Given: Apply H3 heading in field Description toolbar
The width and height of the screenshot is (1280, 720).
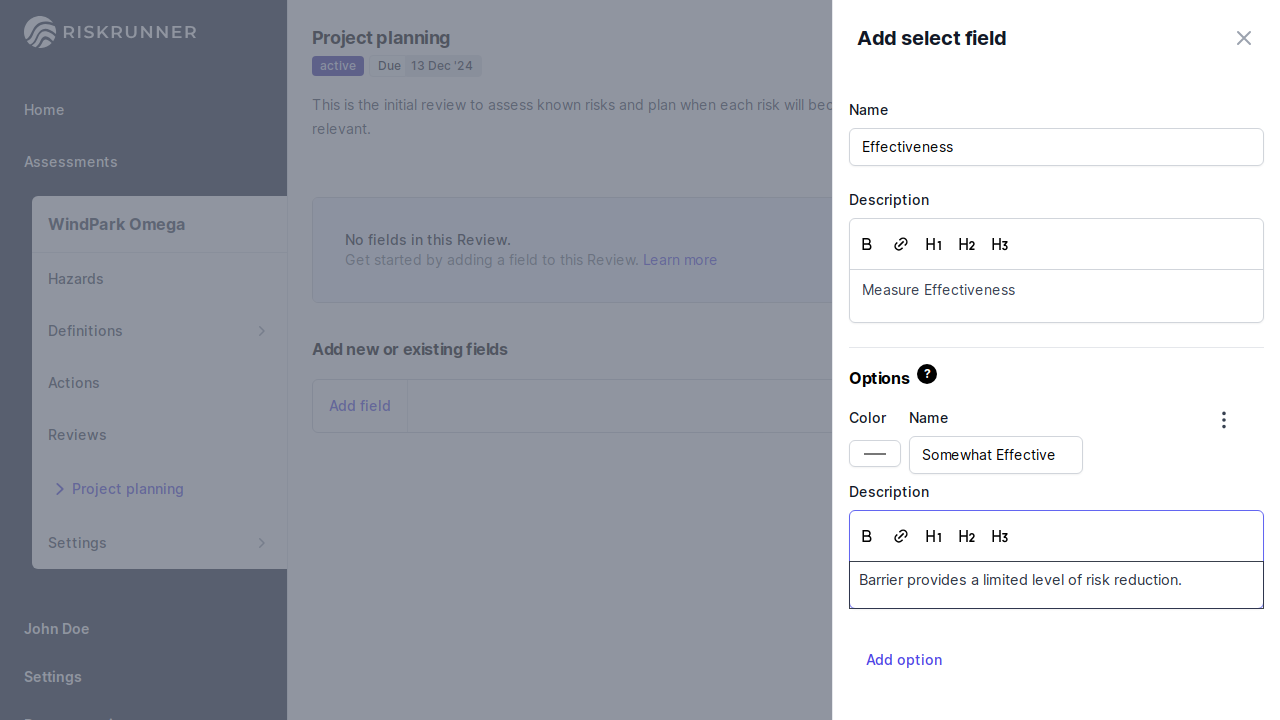Looking at the screenshot, I should 999,244.
